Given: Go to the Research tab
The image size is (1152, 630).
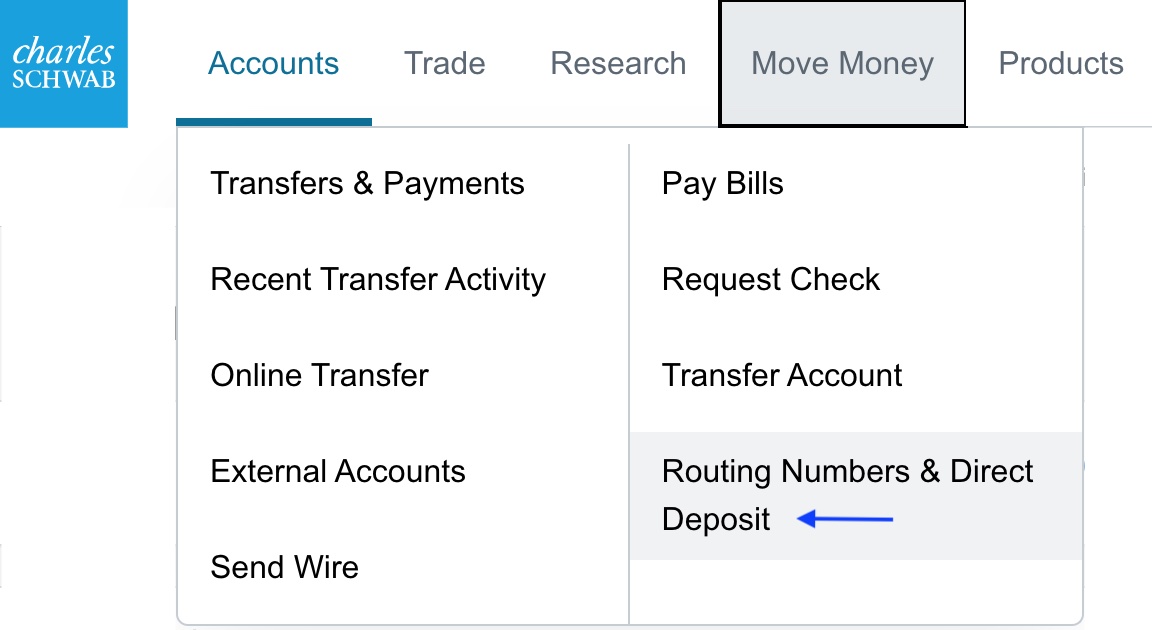Looking at the screenshot, I should (618, 64).
